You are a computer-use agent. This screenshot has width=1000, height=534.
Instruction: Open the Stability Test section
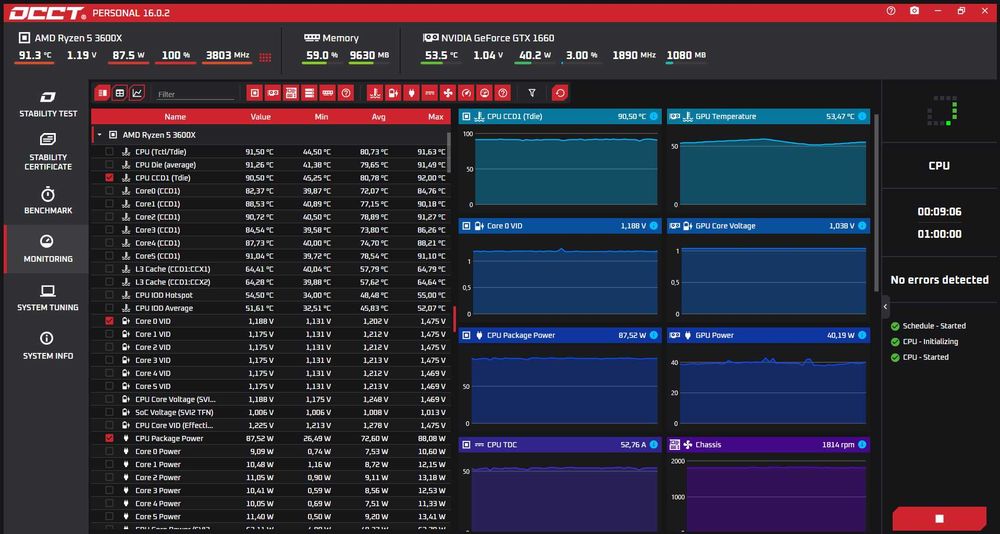(x=48, y=104)
